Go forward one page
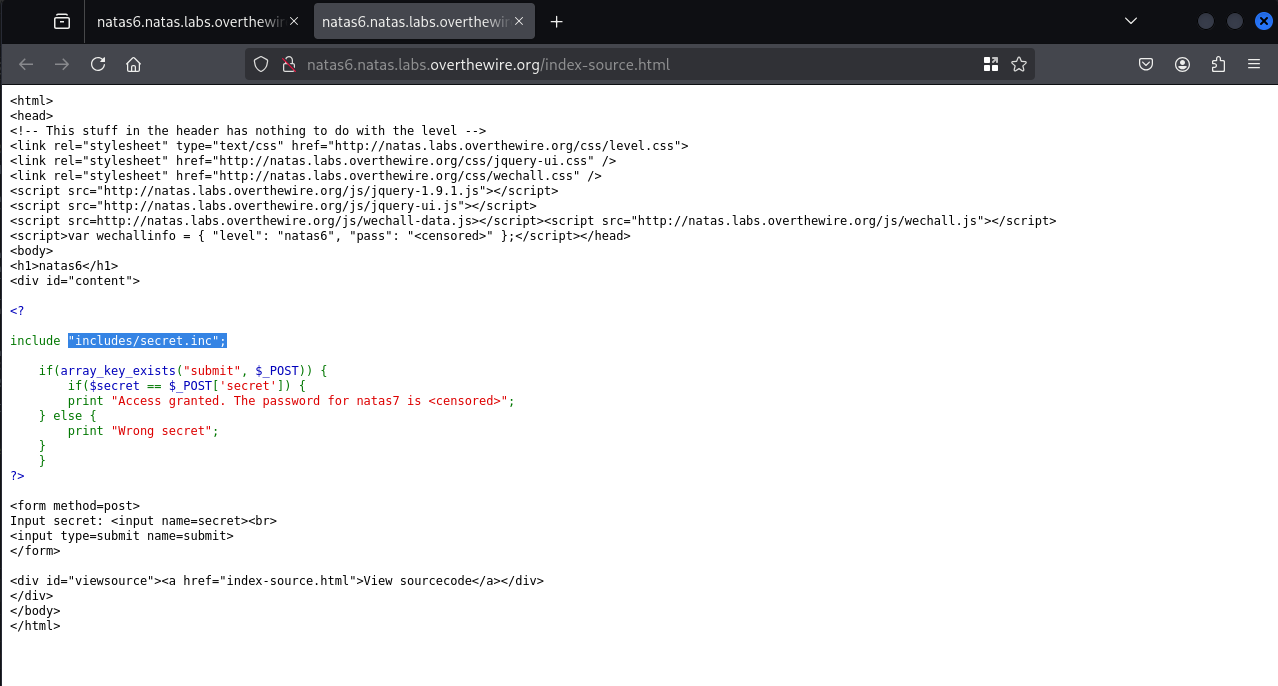1278x686 pixels. 62,64
